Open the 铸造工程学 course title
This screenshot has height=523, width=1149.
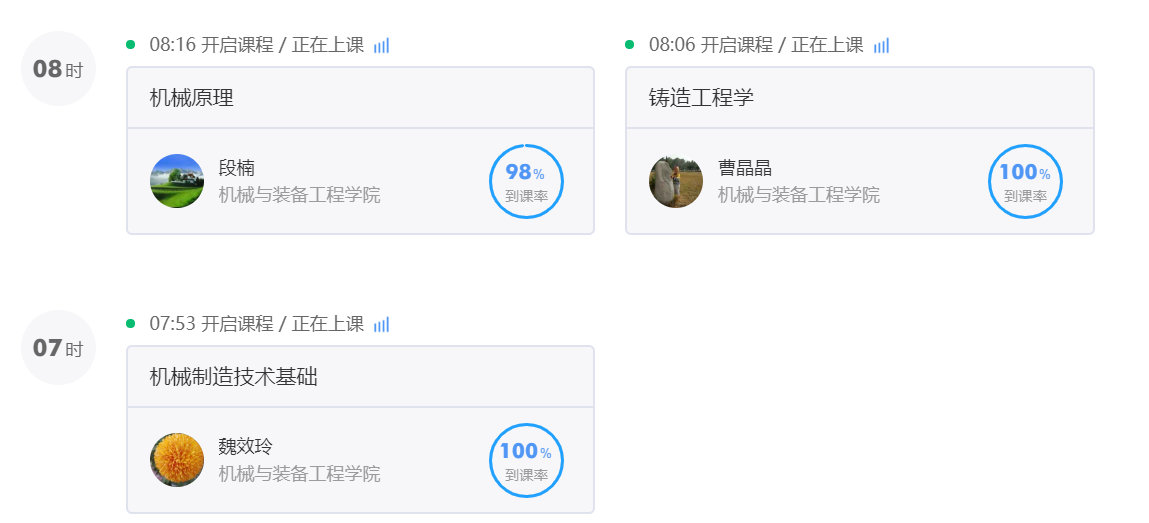pos(701,97)
